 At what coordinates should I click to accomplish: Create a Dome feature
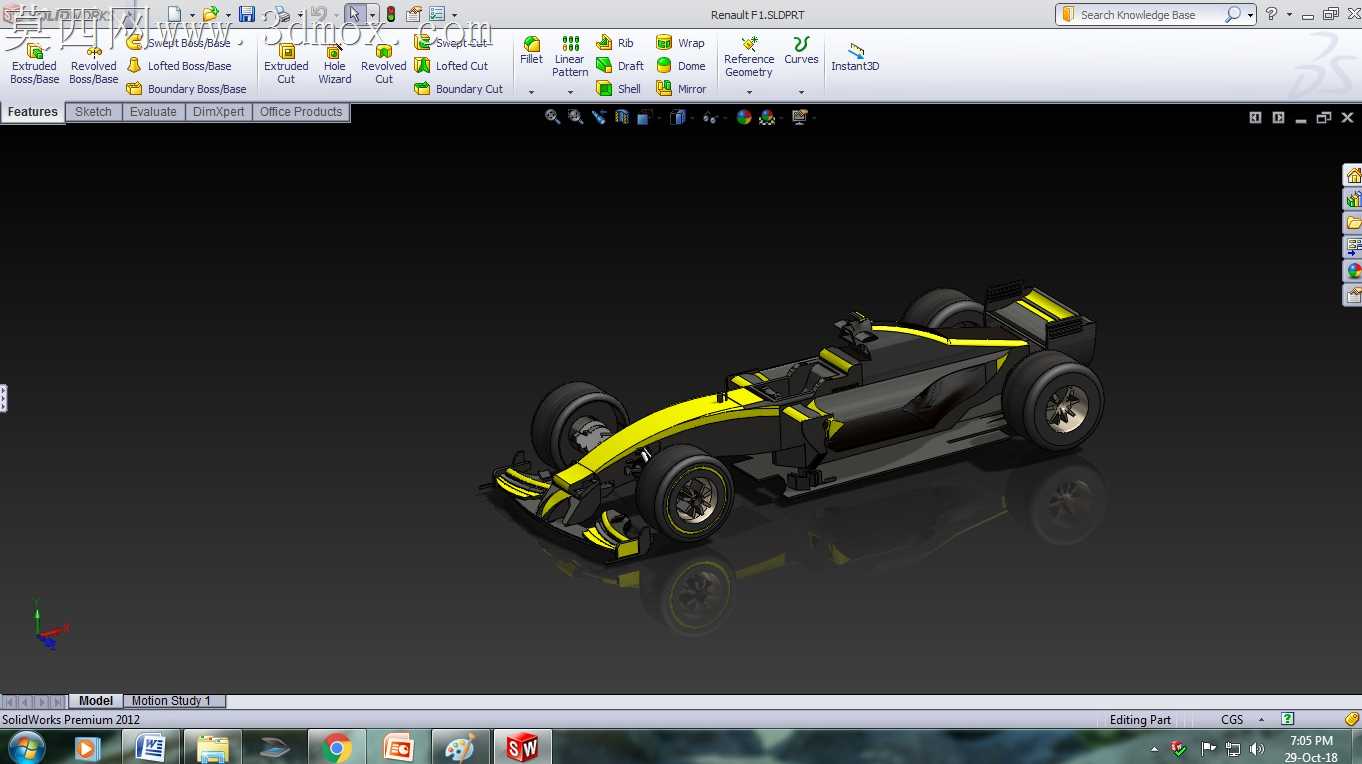coord(681,66)
